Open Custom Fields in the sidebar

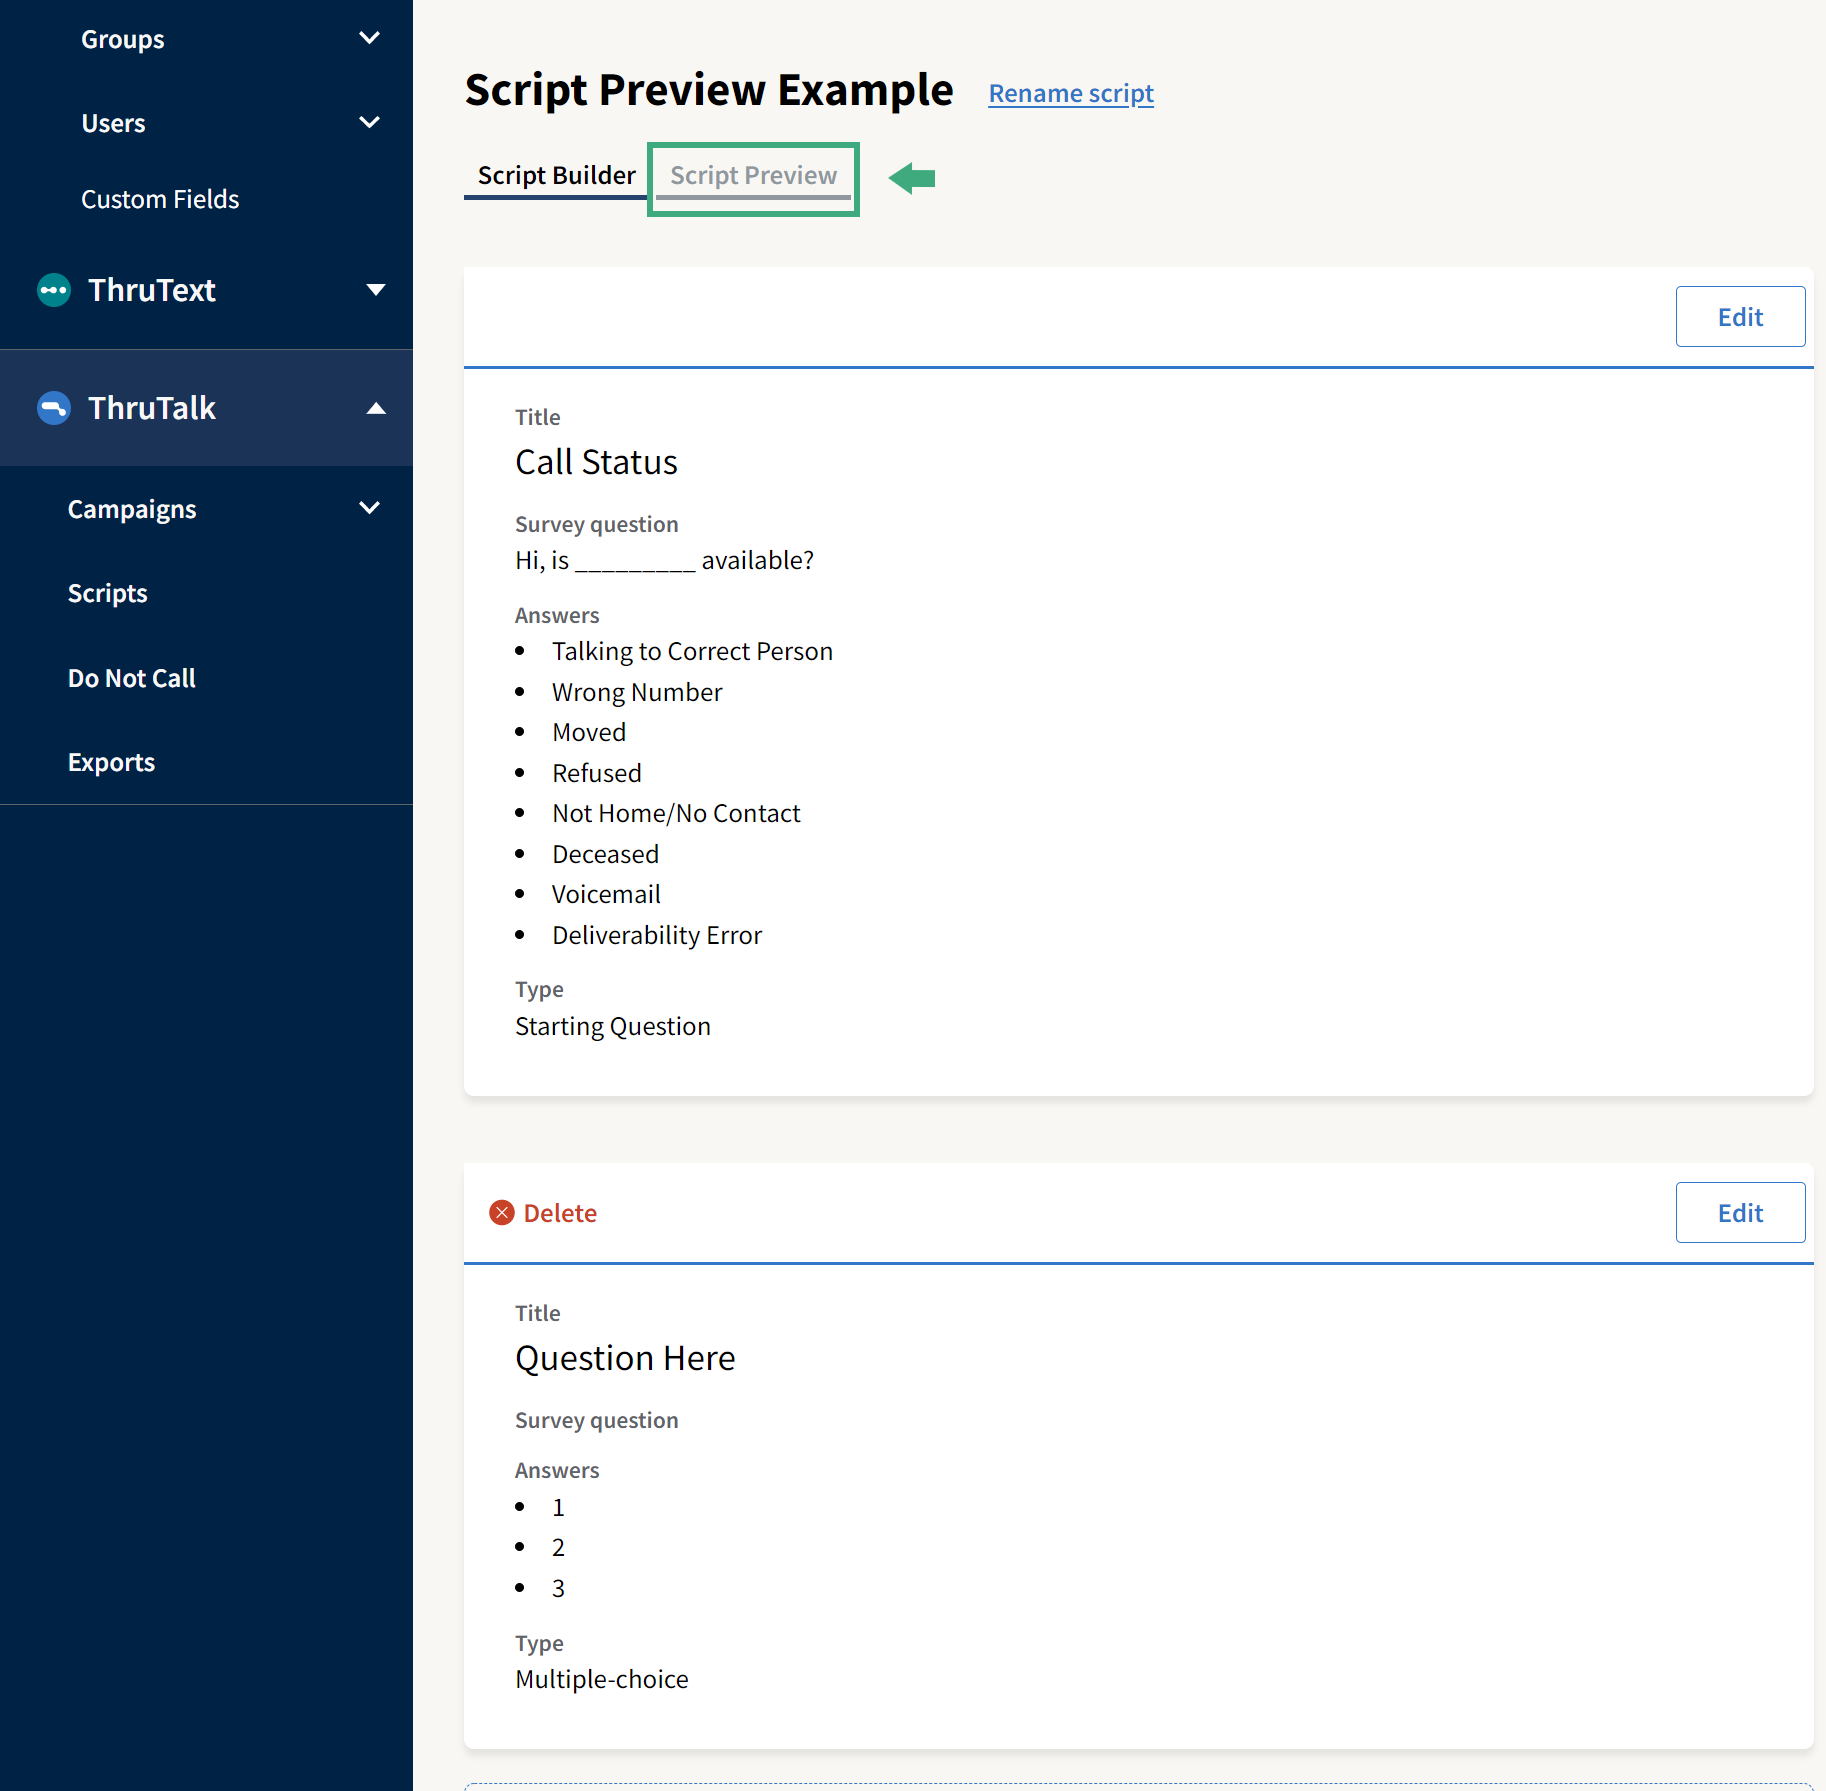[x=160, y=199]
